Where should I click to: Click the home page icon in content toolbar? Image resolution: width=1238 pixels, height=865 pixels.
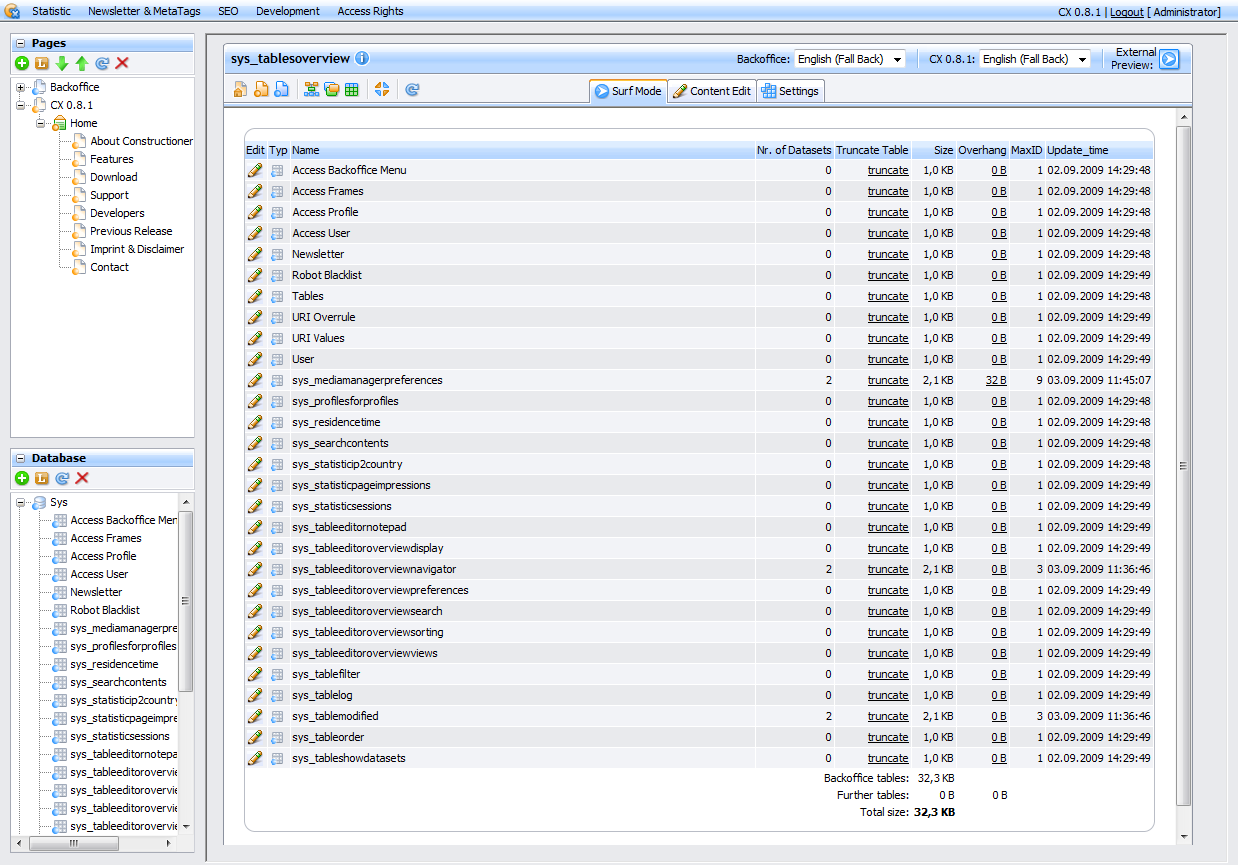(x=240, y=90)
